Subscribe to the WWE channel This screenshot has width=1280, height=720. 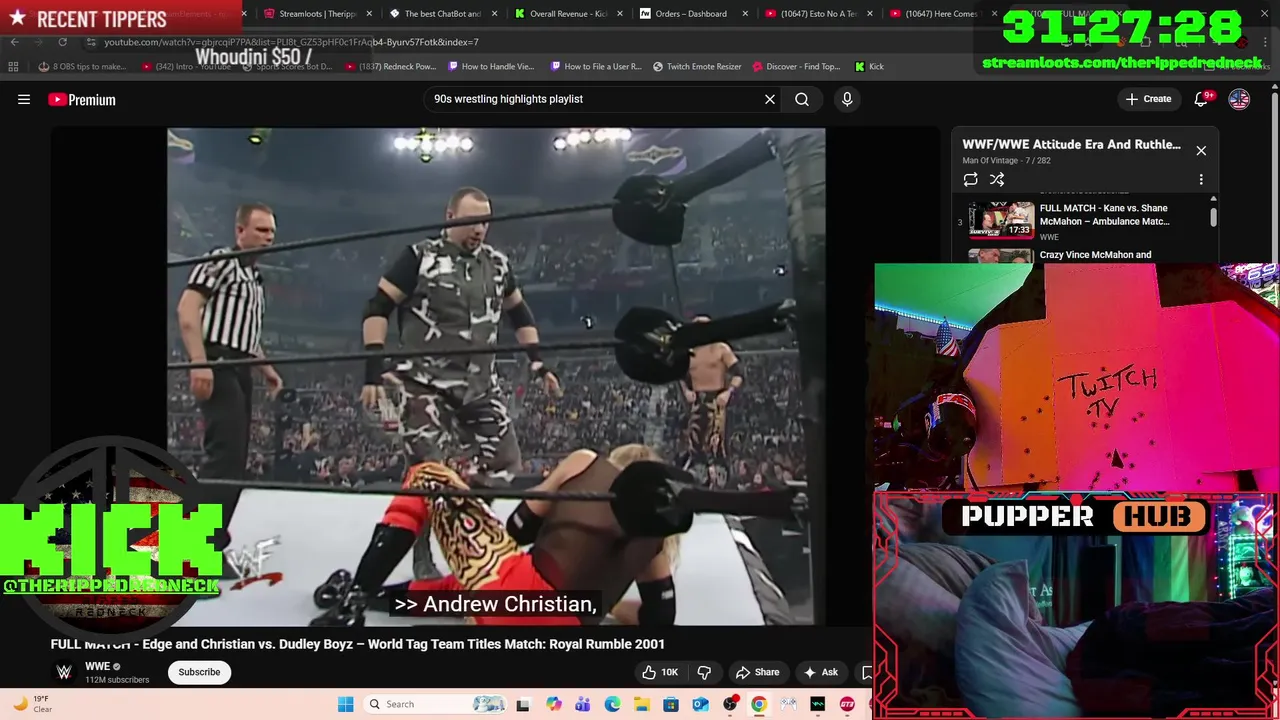tap(199, 672)
